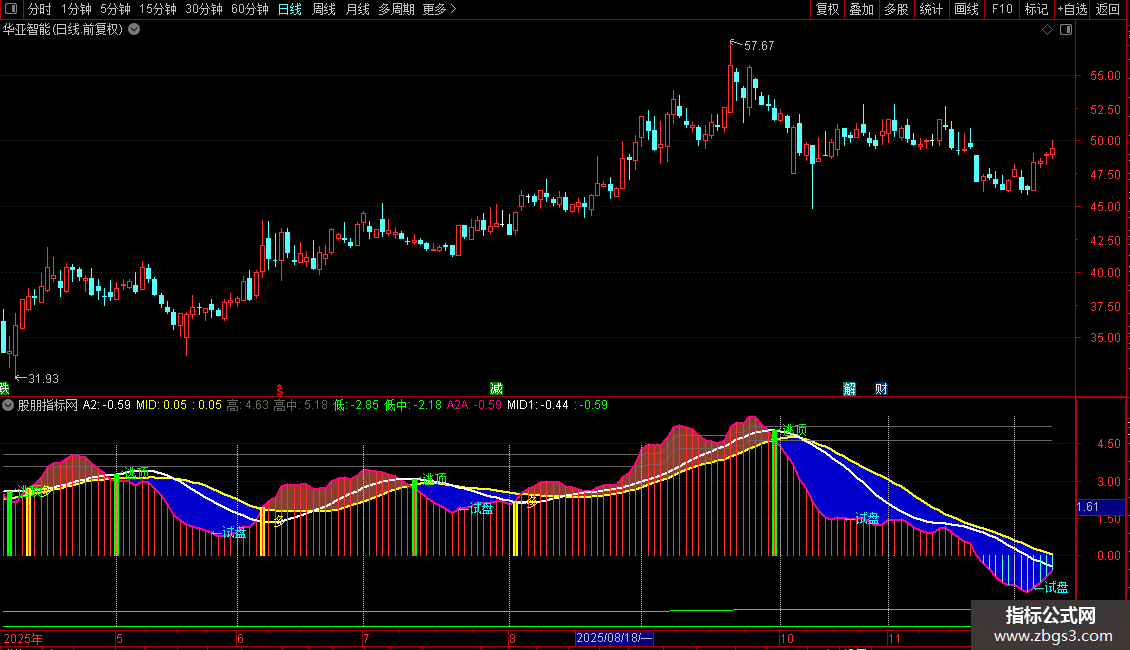Open the indicator menu circle next to 股朋指标网

coord(8,405)
